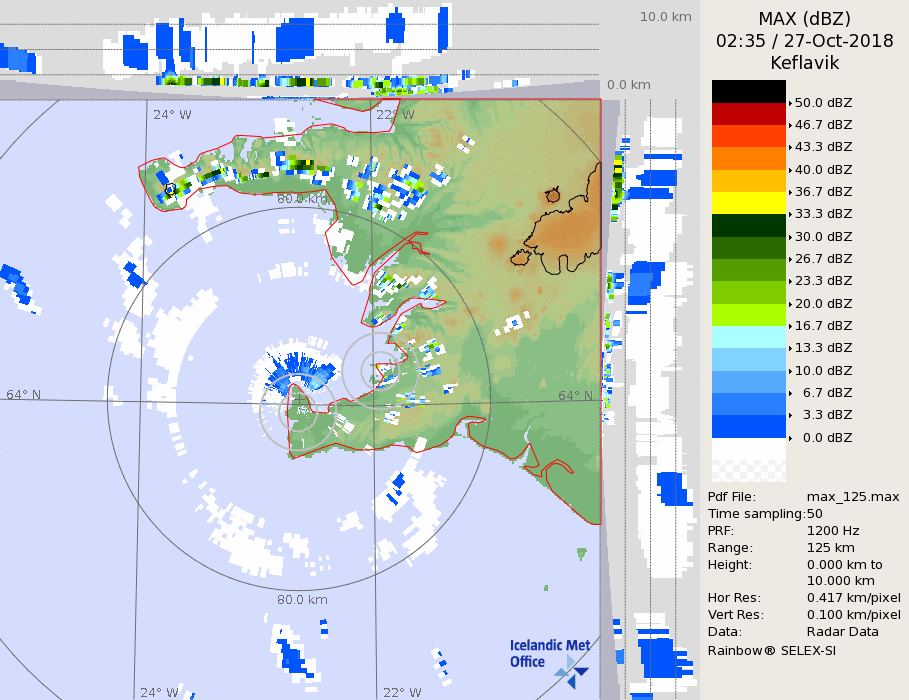This screenshot has height=700, width=909.
Task: Pick the dark green 30.0 dBZ legend swatch
Action: tap(748, 225)
